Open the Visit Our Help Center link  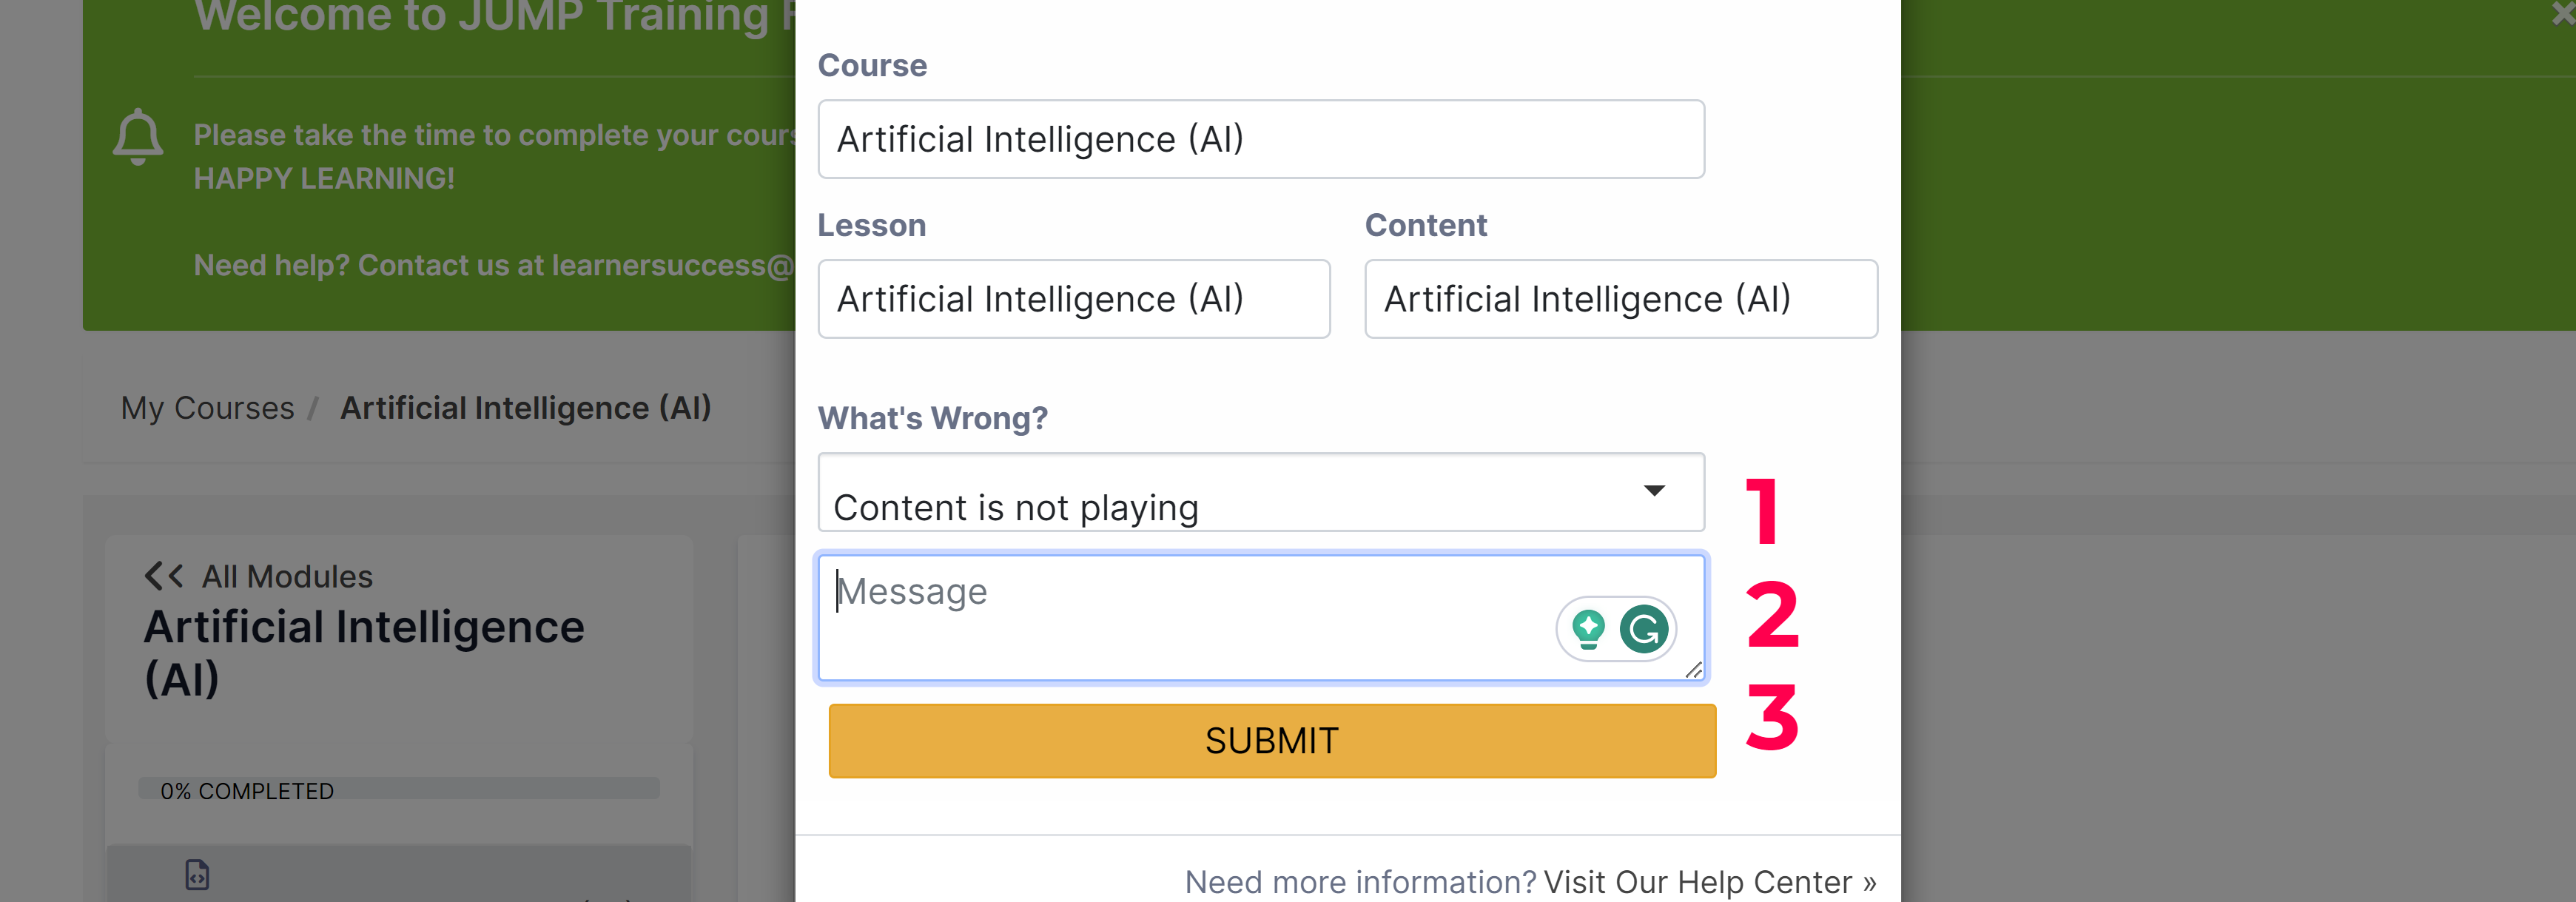coord(1709,882)
